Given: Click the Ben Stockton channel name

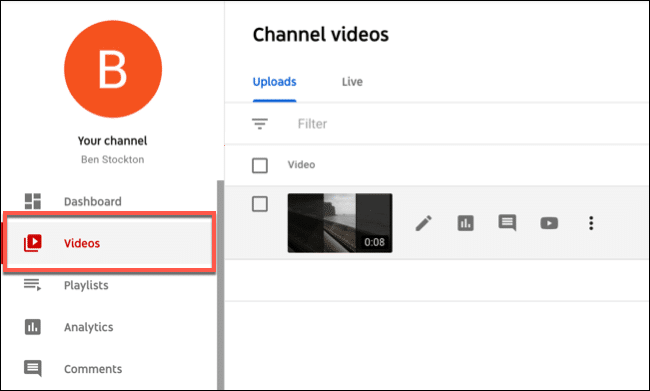Looking at the screenshot, I should coord(112,160).
